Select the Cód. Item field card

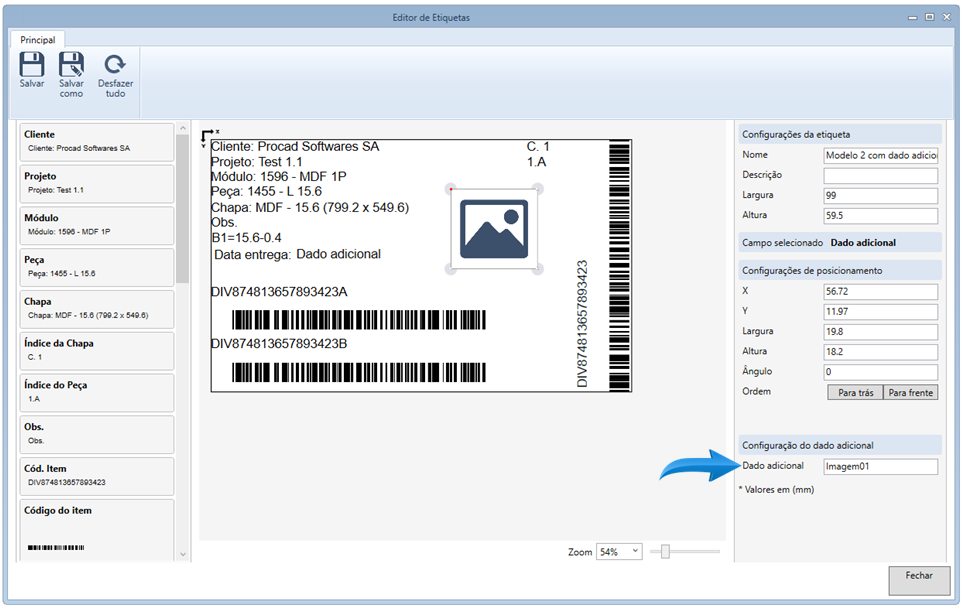97,476
